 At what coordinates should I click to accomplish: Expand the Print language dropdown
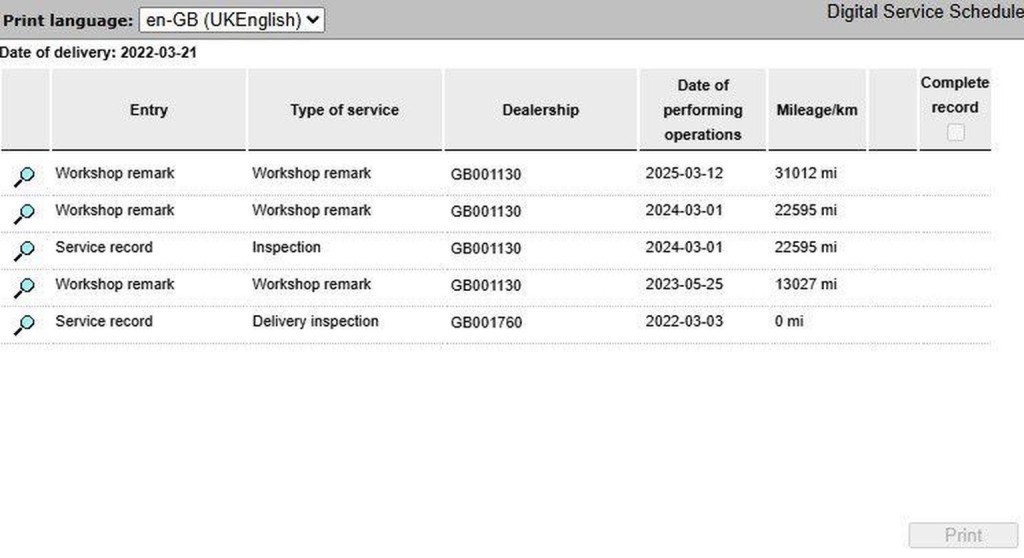click(x=231, y=20)
